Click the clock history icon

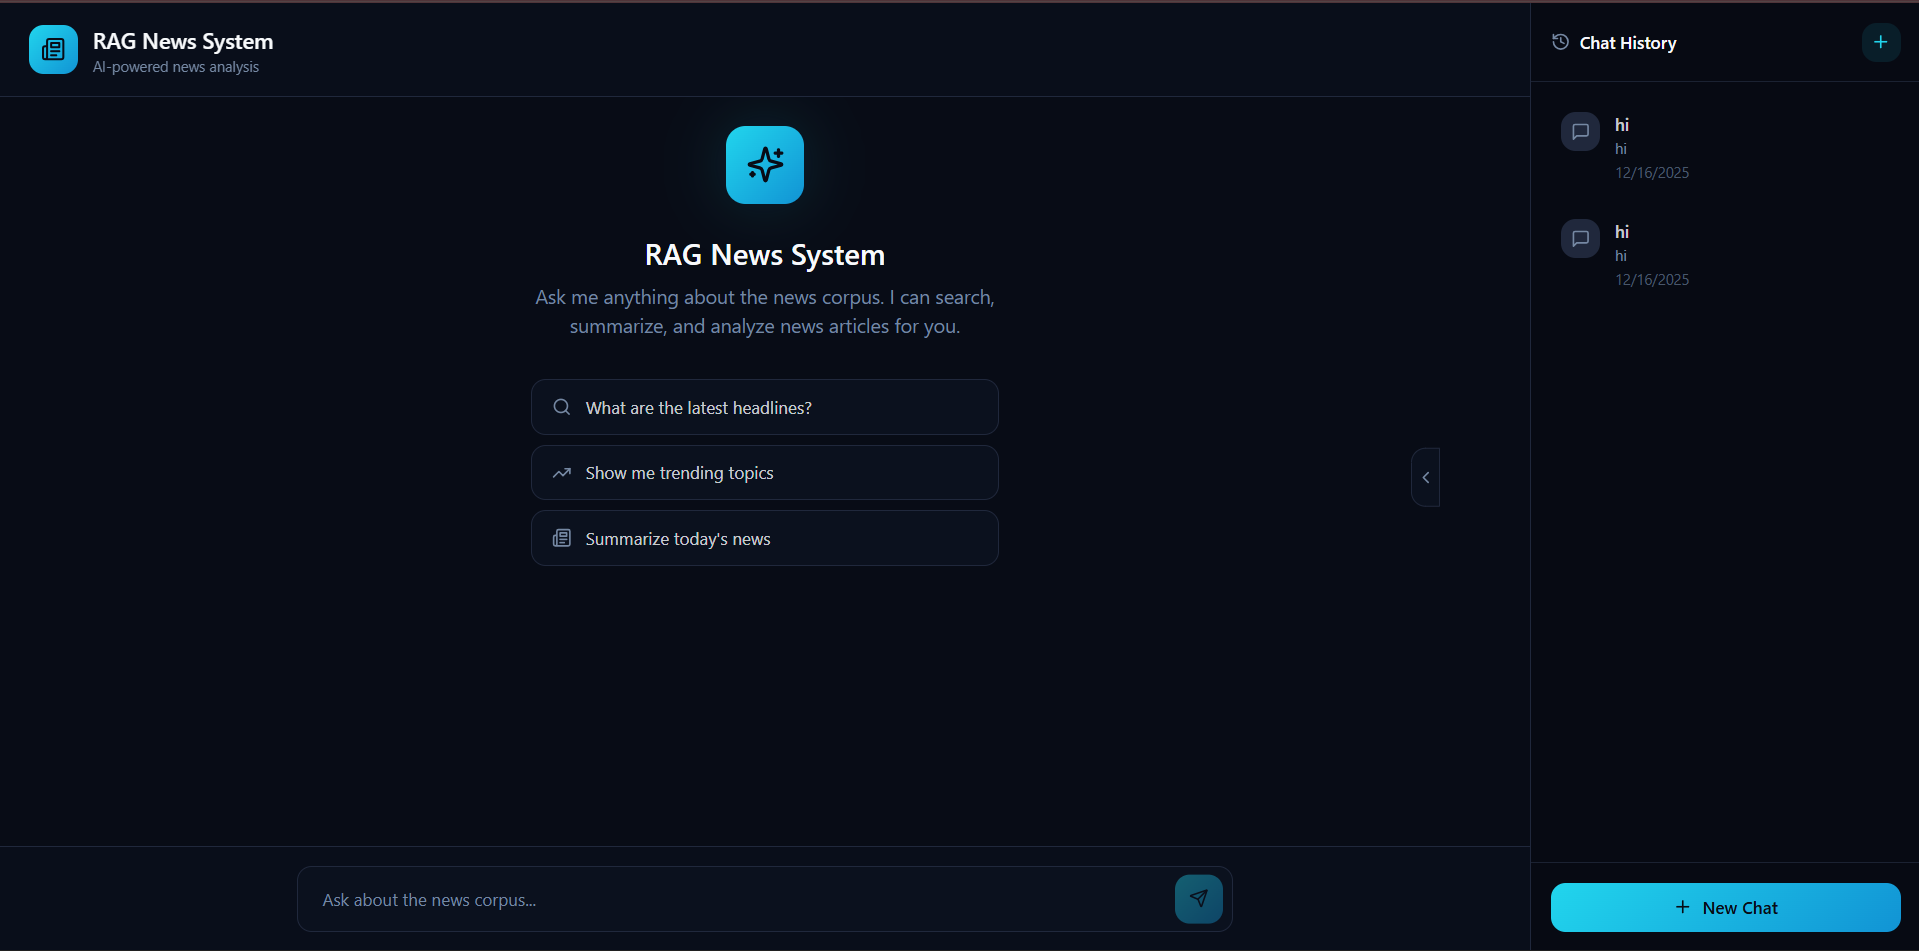(x=1560, y=42)
